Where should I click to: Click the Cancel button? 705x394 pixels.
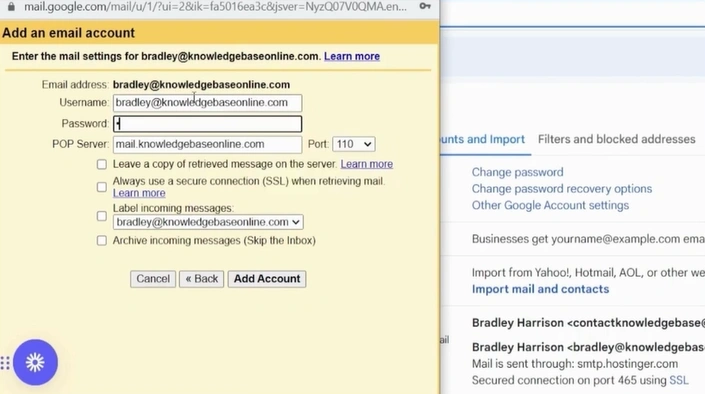pyautogui.click(x=153, y=279)
